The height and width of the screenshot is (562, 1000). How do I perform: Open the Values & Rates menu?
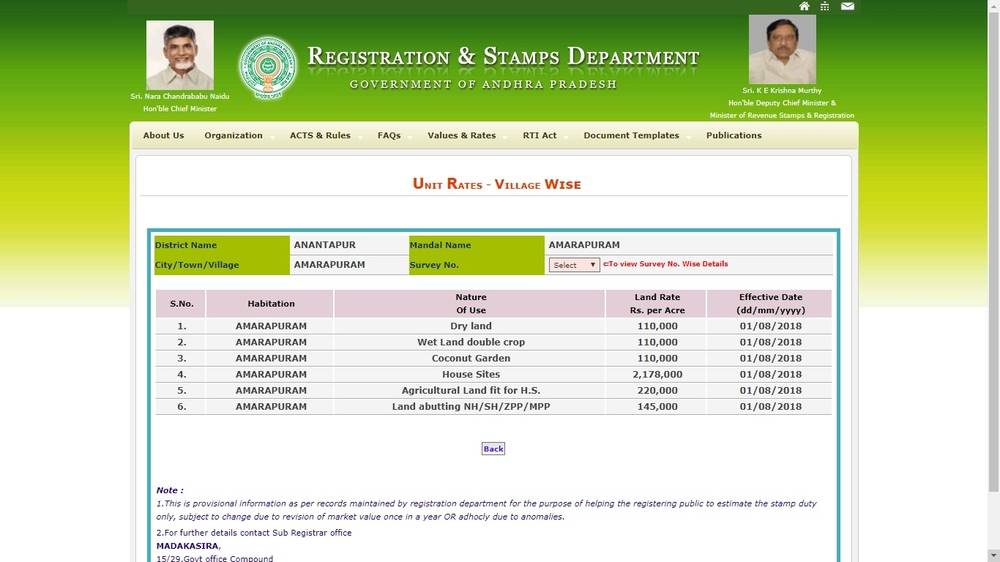click(x=462, y=135)
